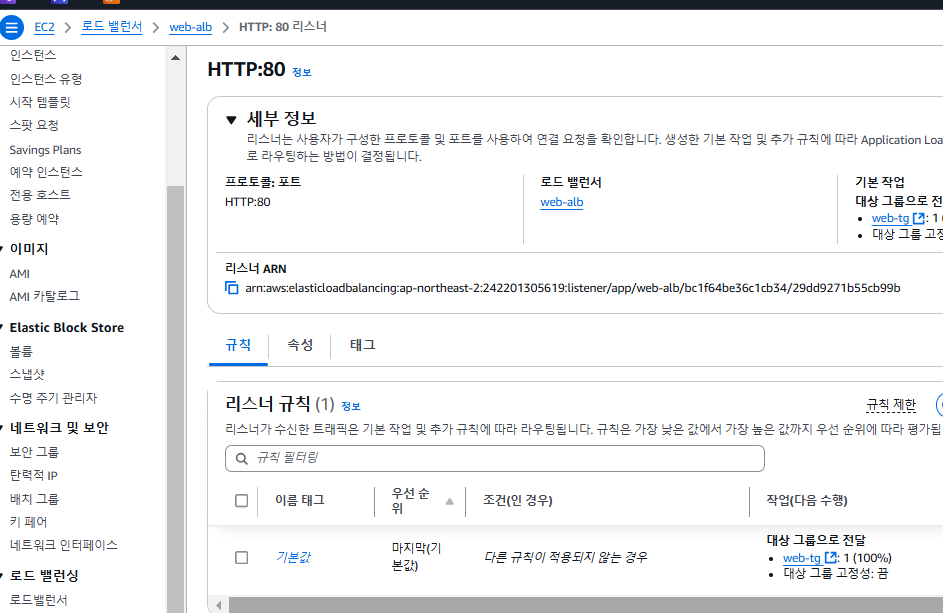Image resolution: width=943 pixels, height=613 pixels.
Task: Open 시작 템플릿 in sidebar
Action: [x=40, y=102]
